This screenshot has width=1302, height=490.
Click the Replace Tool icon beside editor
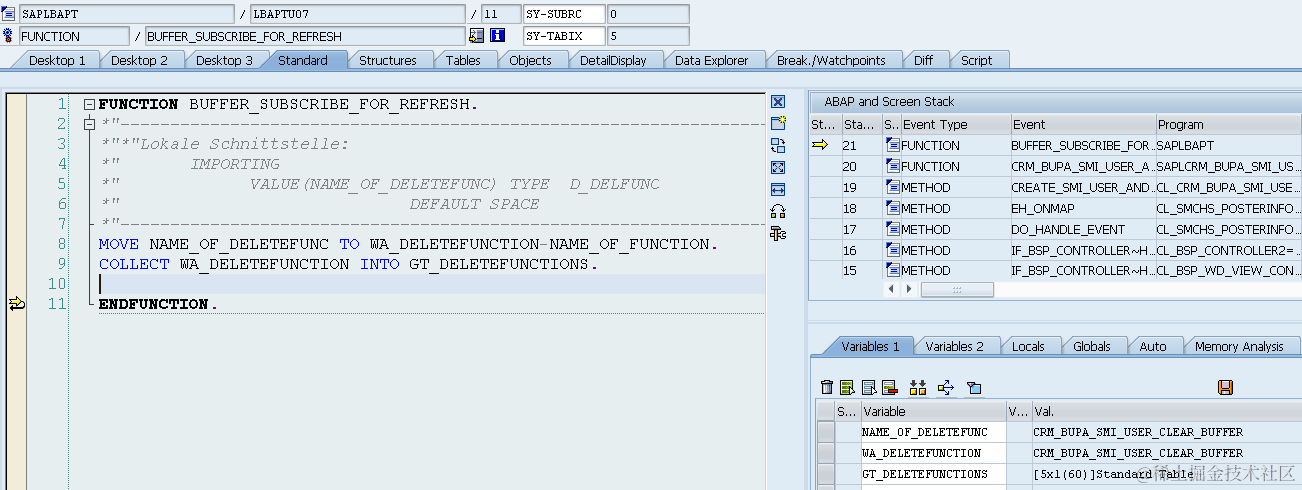(x=778, y=145)
